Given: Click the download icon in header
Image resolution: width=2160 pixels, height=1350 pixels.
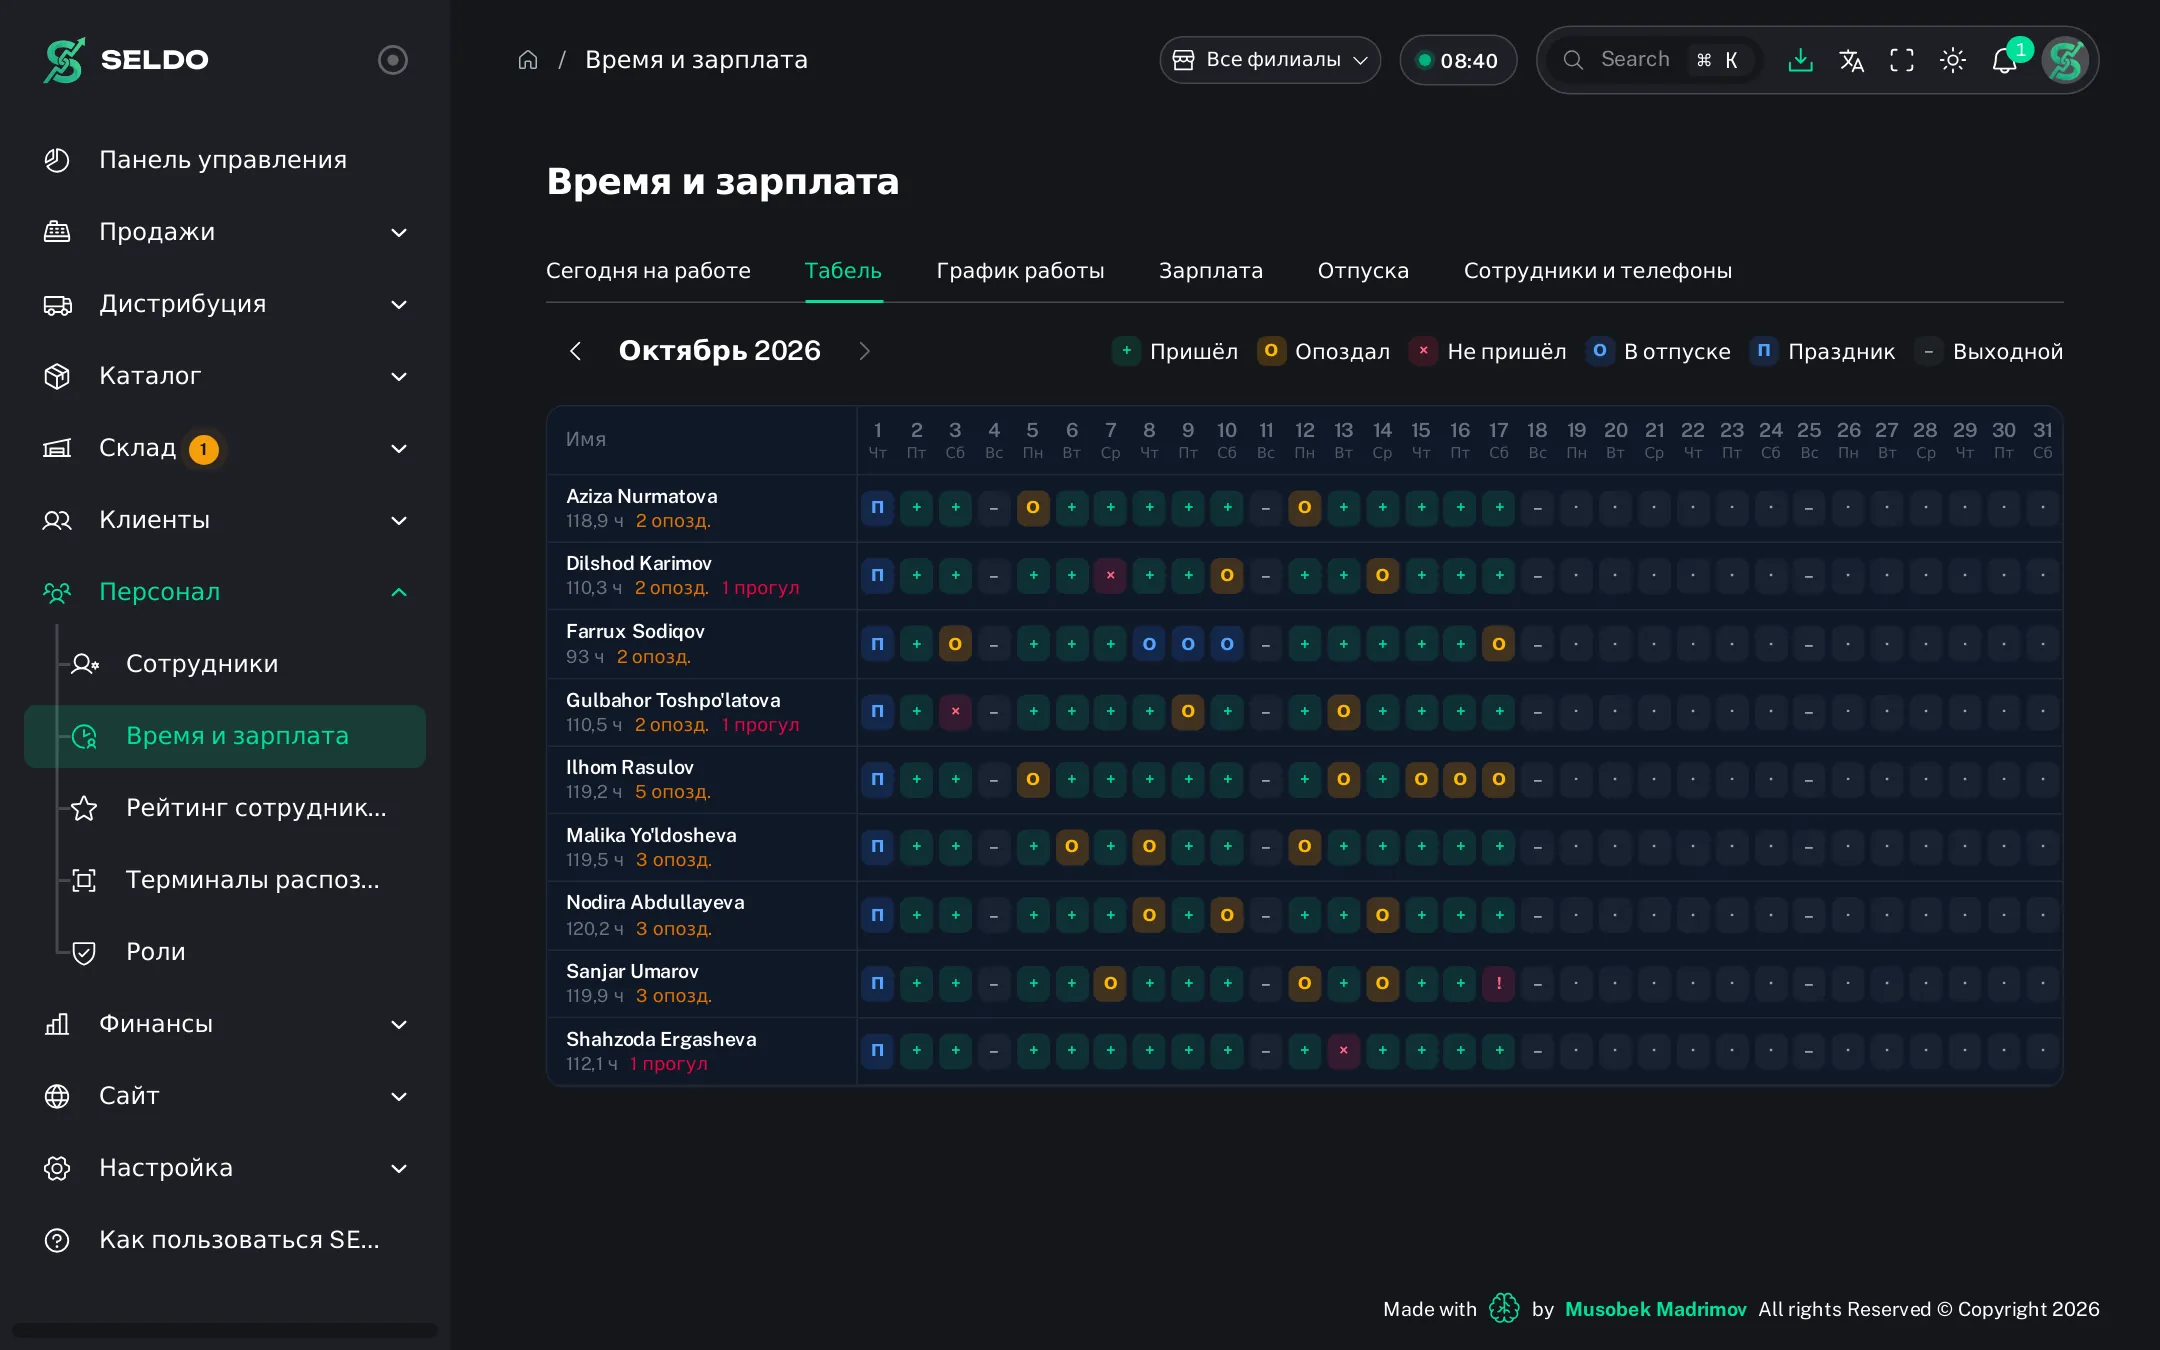Looking at the screenshot, I should tap(1800, 60).
